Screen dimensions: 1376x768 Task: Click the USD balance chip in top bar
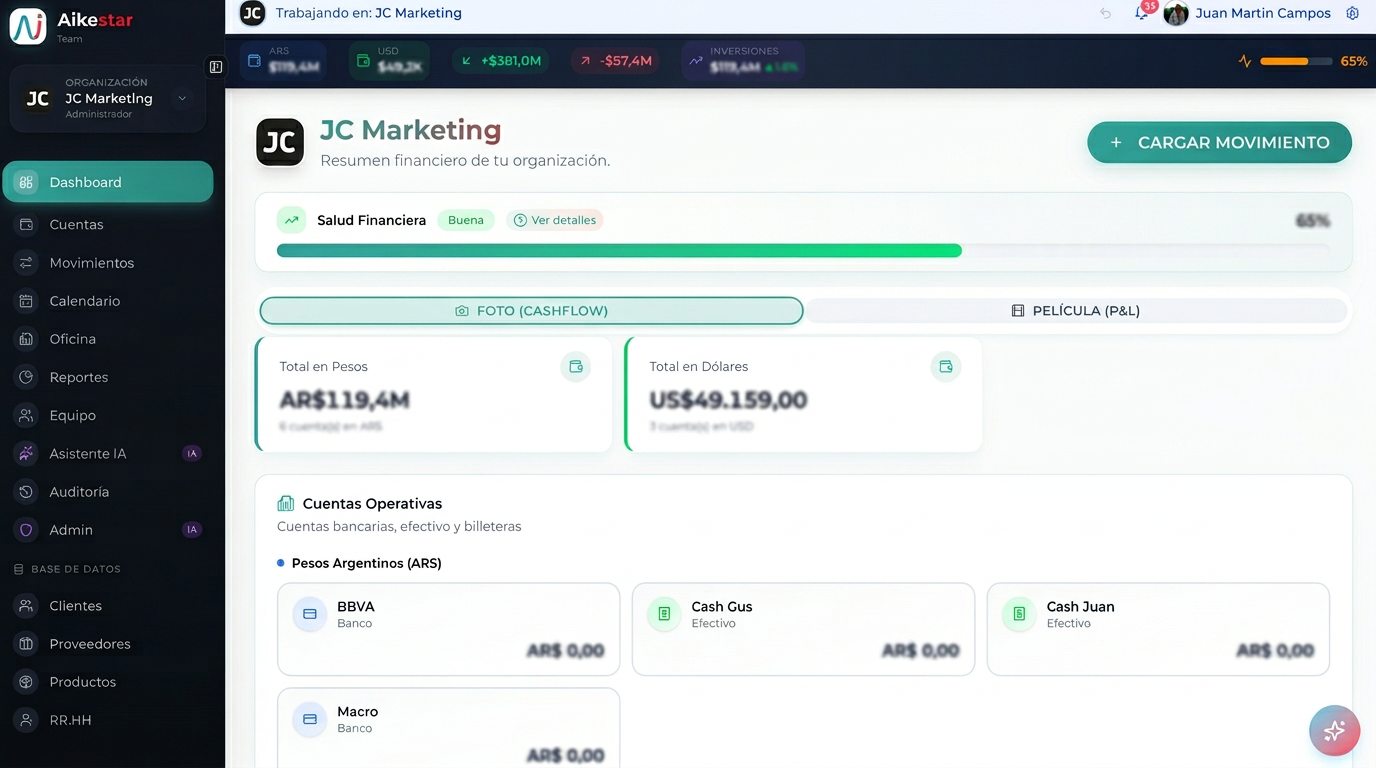click(389, 61)
